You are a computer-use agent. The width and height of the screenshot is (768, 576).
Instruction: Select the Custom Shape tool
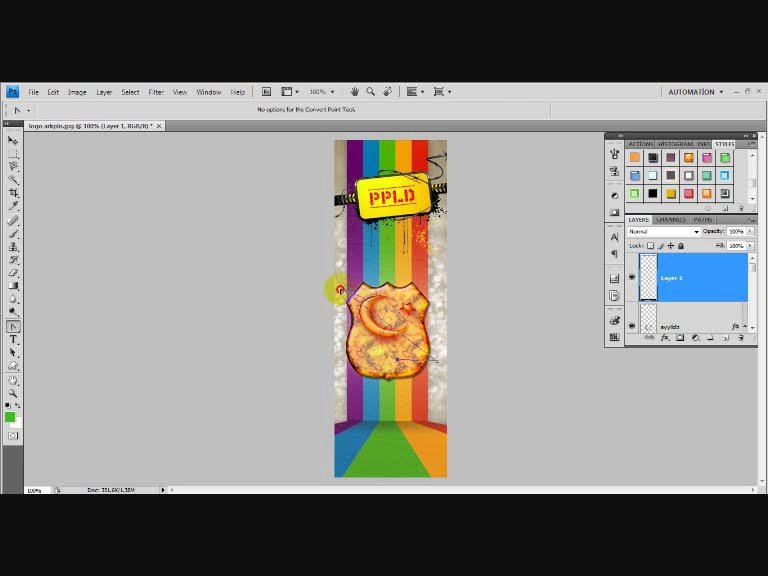13,366
